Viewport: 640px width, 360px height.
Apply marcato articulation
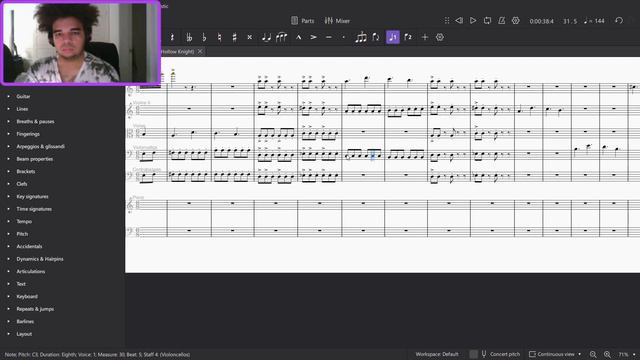298,37
